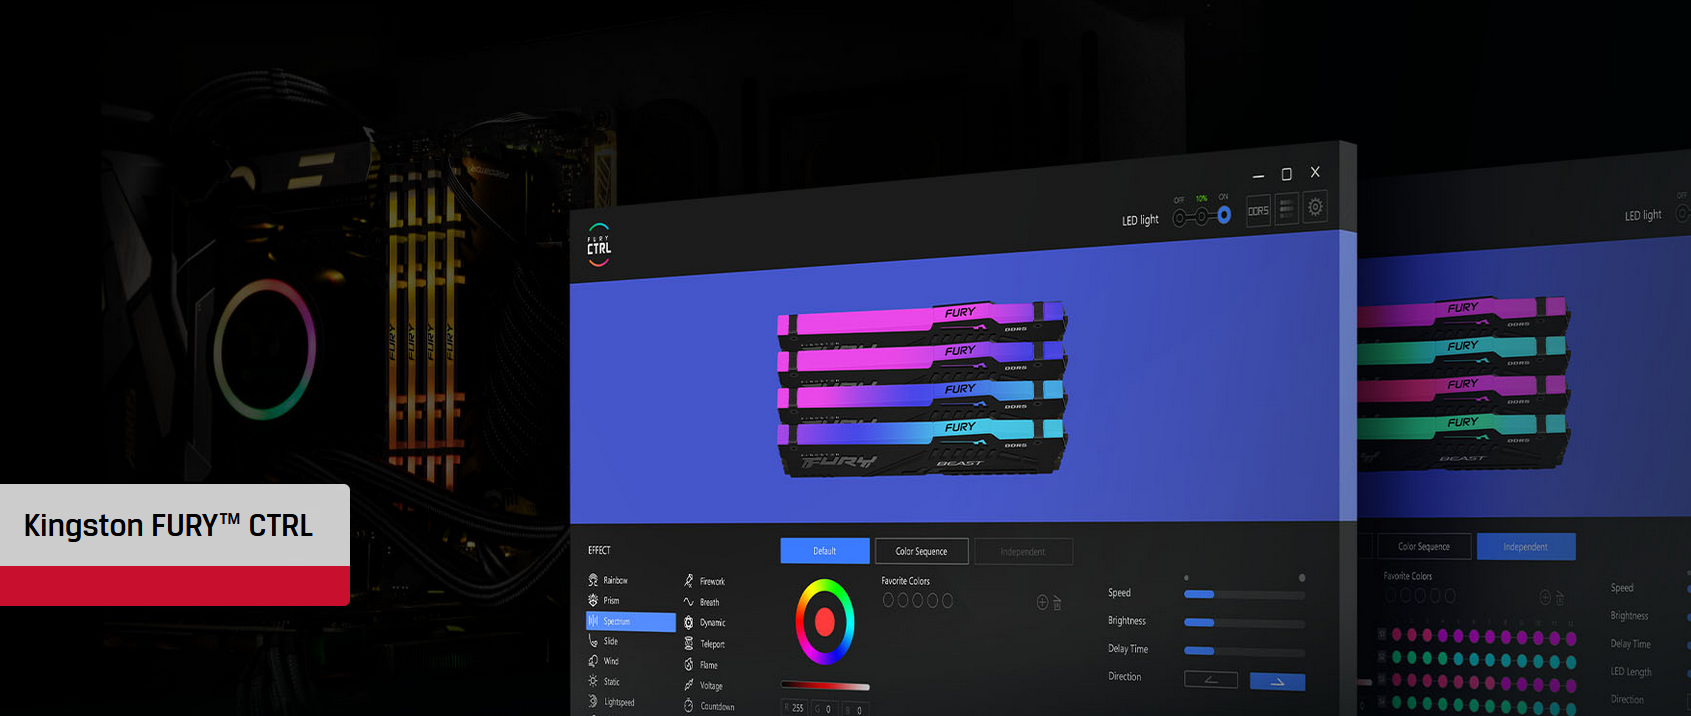
Task: Open Independent tab in back window
Action: coord(1525,547)
